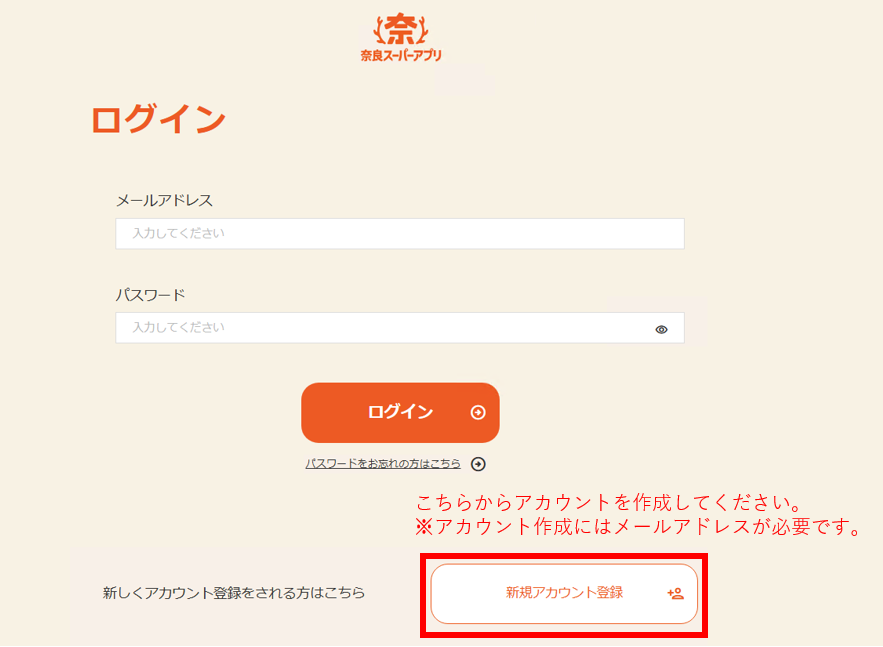
Task: Click the red-highlighted account creation area
Action: pos(563,593)
